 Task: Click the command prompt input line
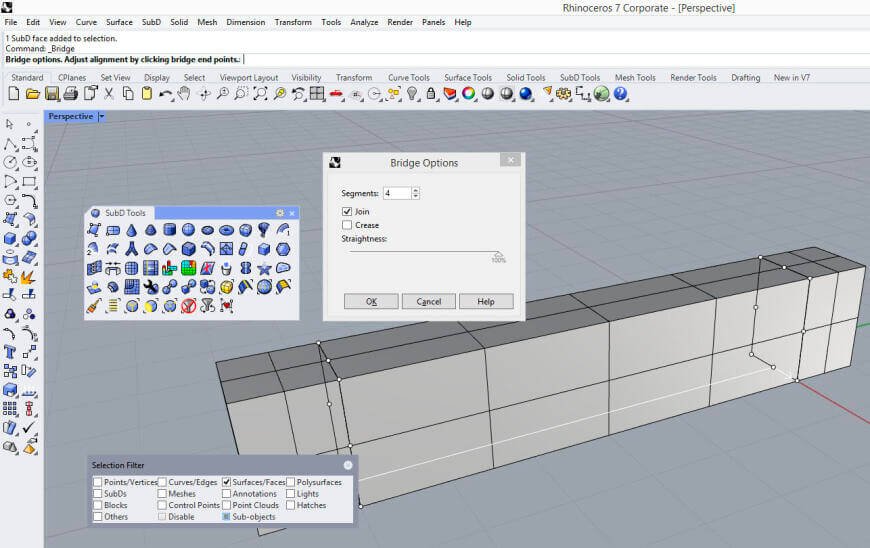click(435, 59)
